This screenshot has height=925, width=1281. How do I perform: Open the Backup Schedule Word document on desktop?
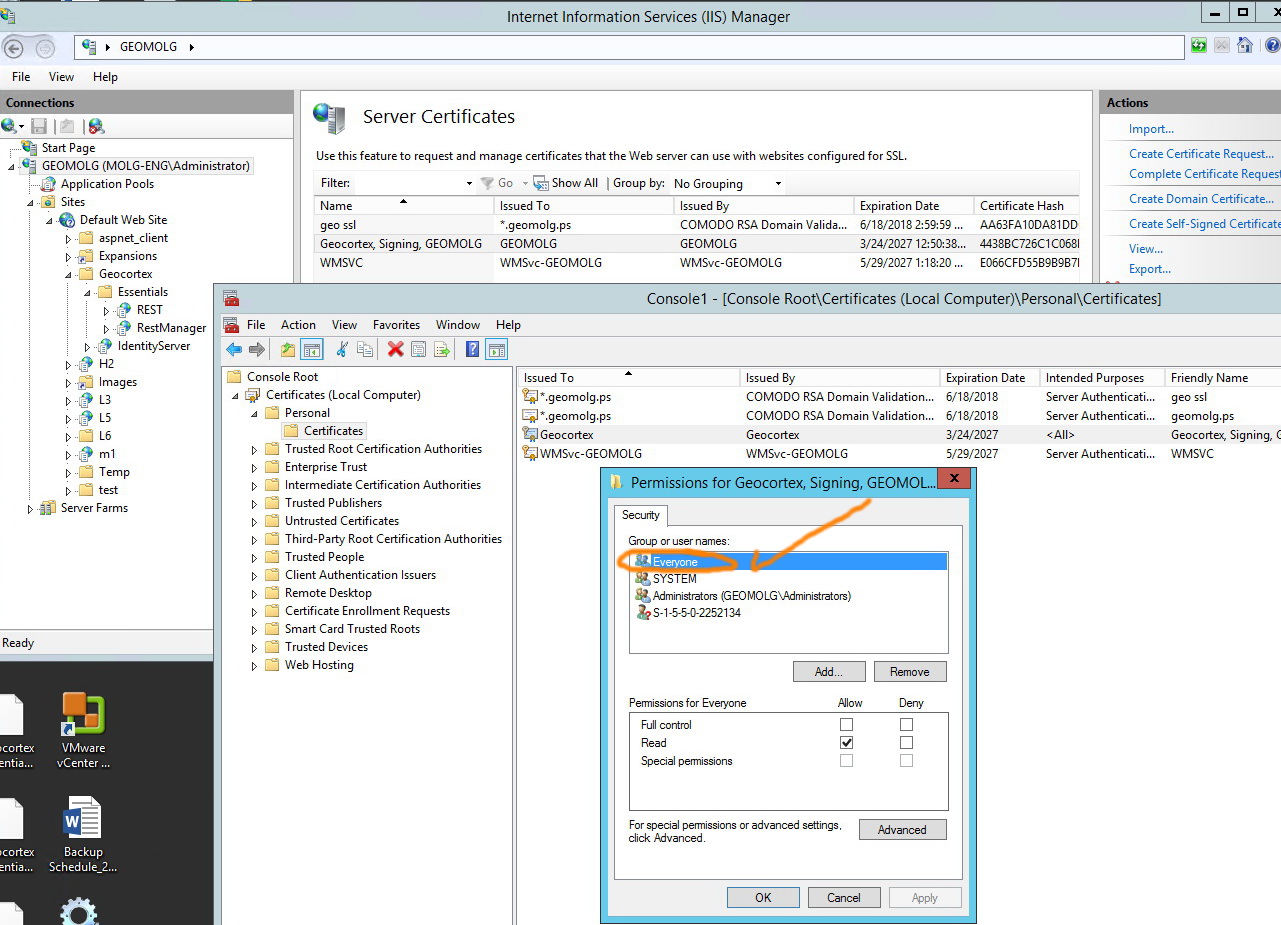pos(83,835)
